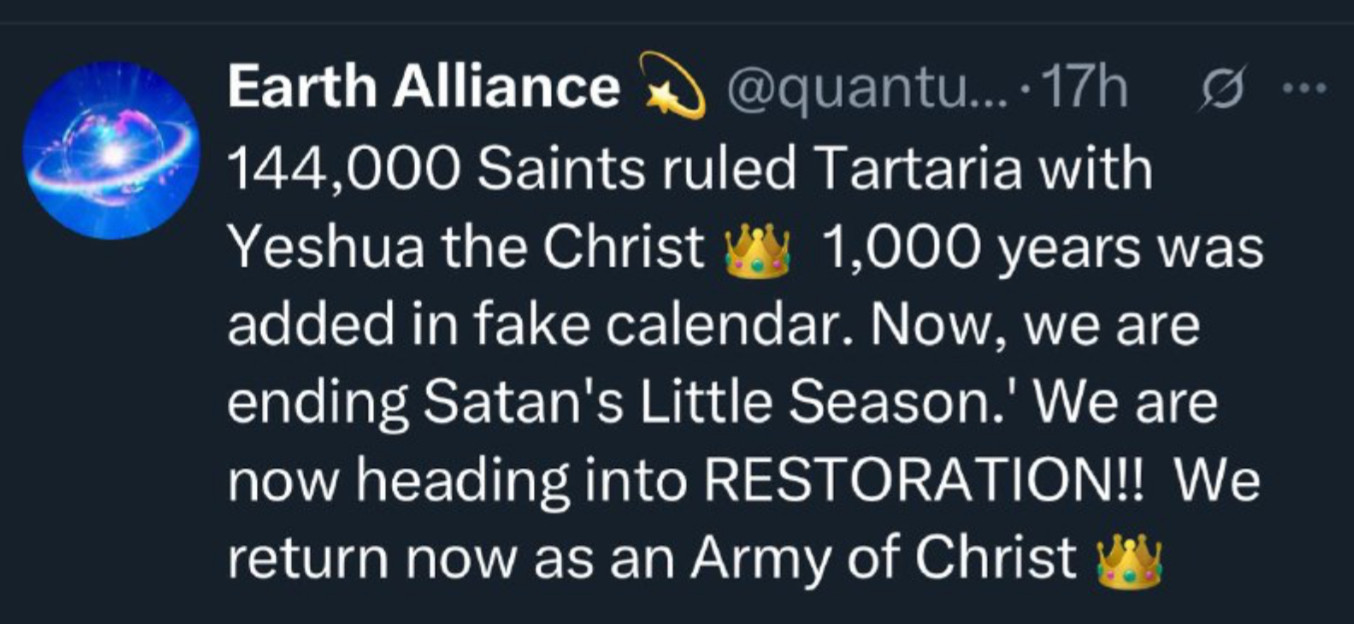This screenshot has width=1354, height=624.
Task: Click the crown emoji after Yeshua the Christ
Action: (x=757, y=251)
